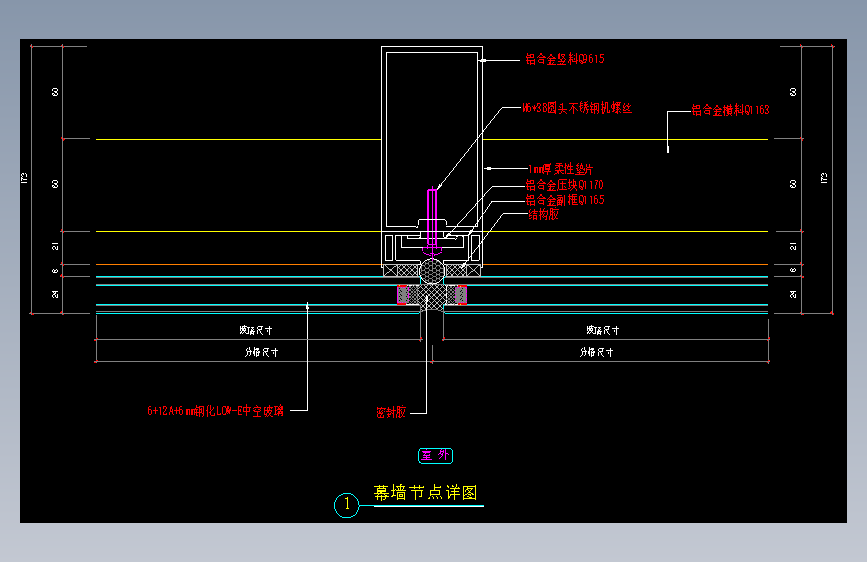Screen dimensions: 867x562
Task: Click the red label 铝合金竖料QI615
Action: (565, 59)
